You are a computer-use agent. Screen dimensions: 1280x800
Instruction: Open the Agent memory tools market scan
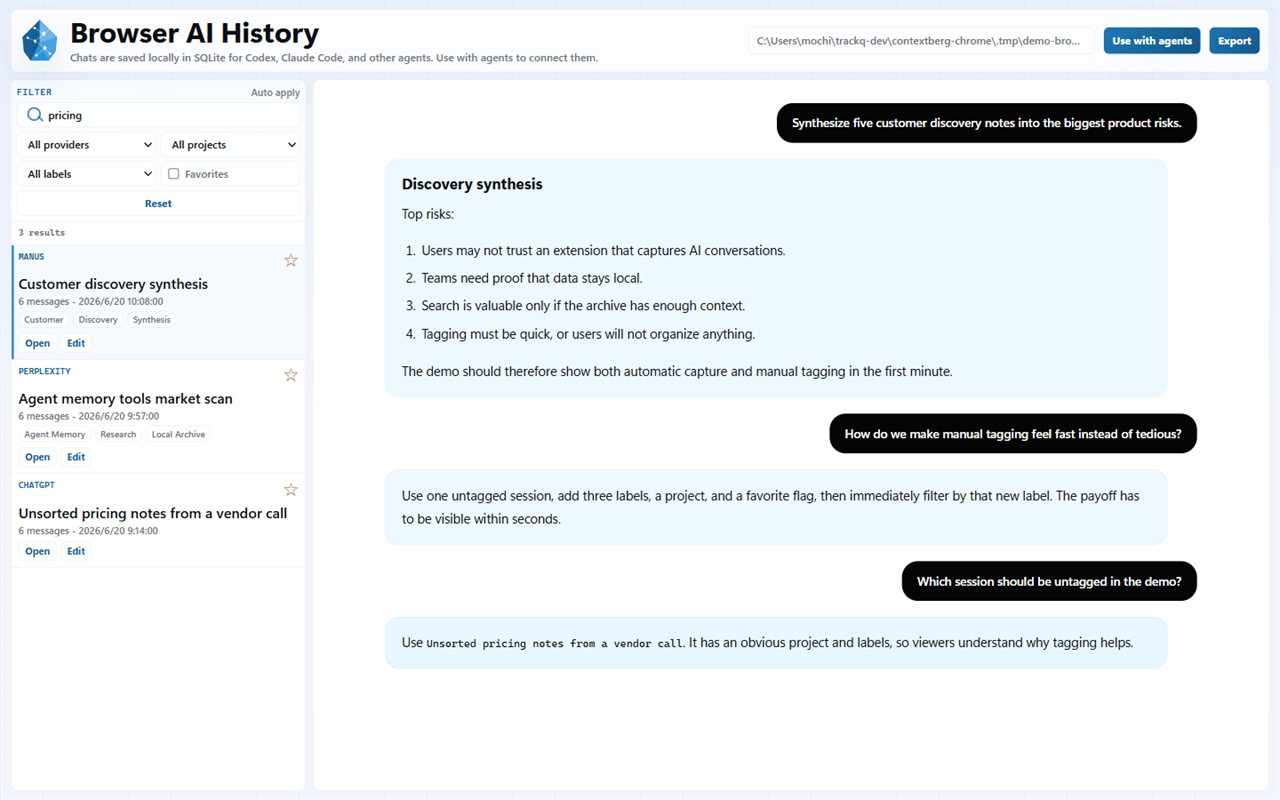click(38, 457)
